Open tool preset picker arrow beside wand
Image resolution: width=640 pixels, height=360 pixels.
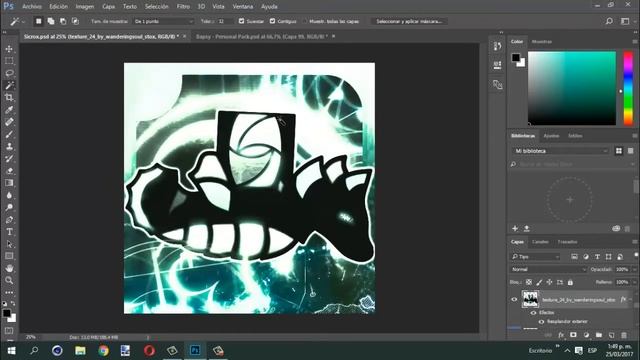tap(24, 21)
